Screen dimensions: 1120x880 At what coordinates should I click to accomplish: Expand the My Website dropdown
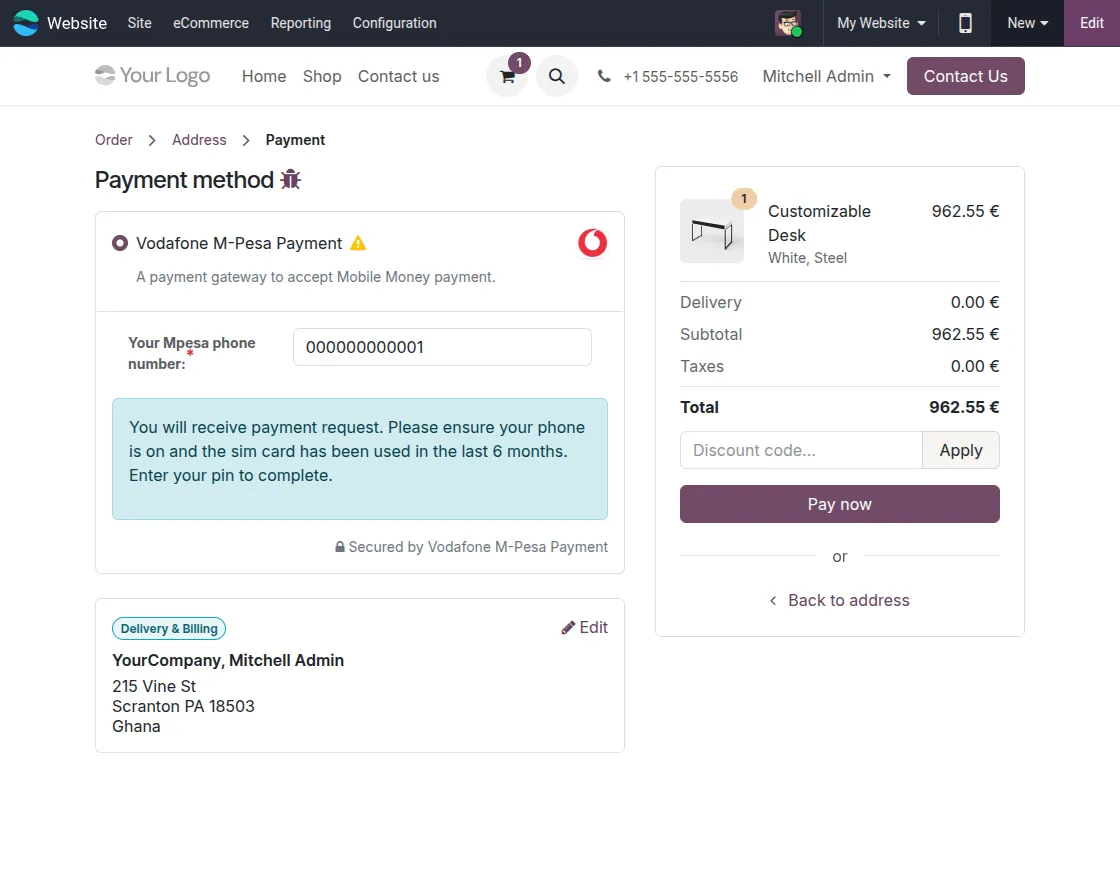click(881, 23)
